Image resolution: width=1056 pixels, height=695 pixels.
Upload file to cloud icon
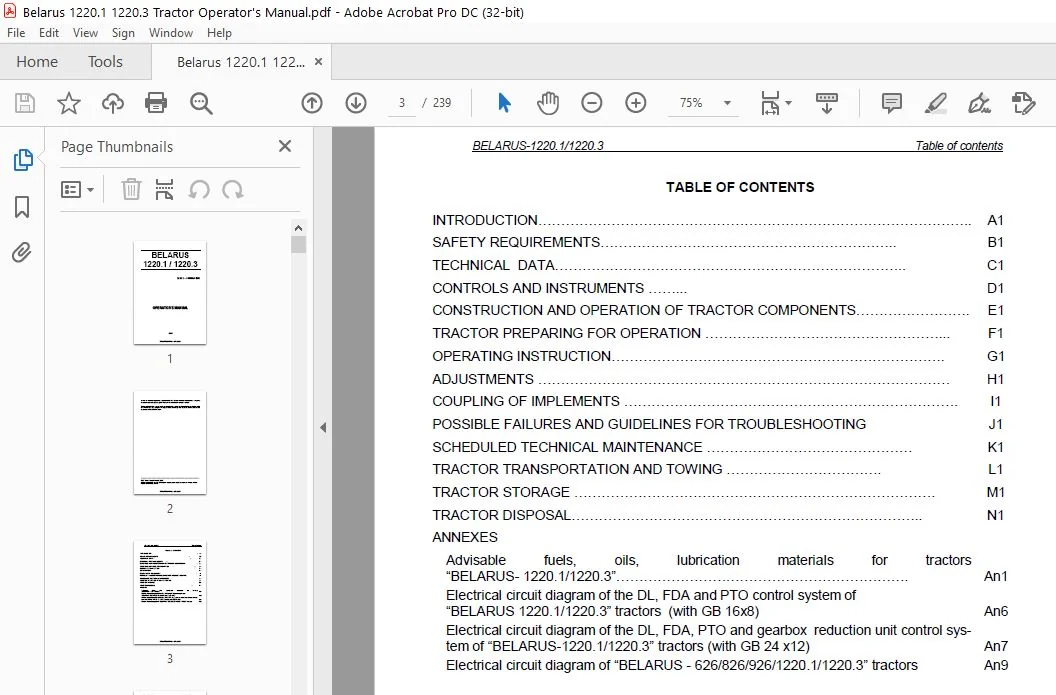pyautogui.click(x=112, y=103)
